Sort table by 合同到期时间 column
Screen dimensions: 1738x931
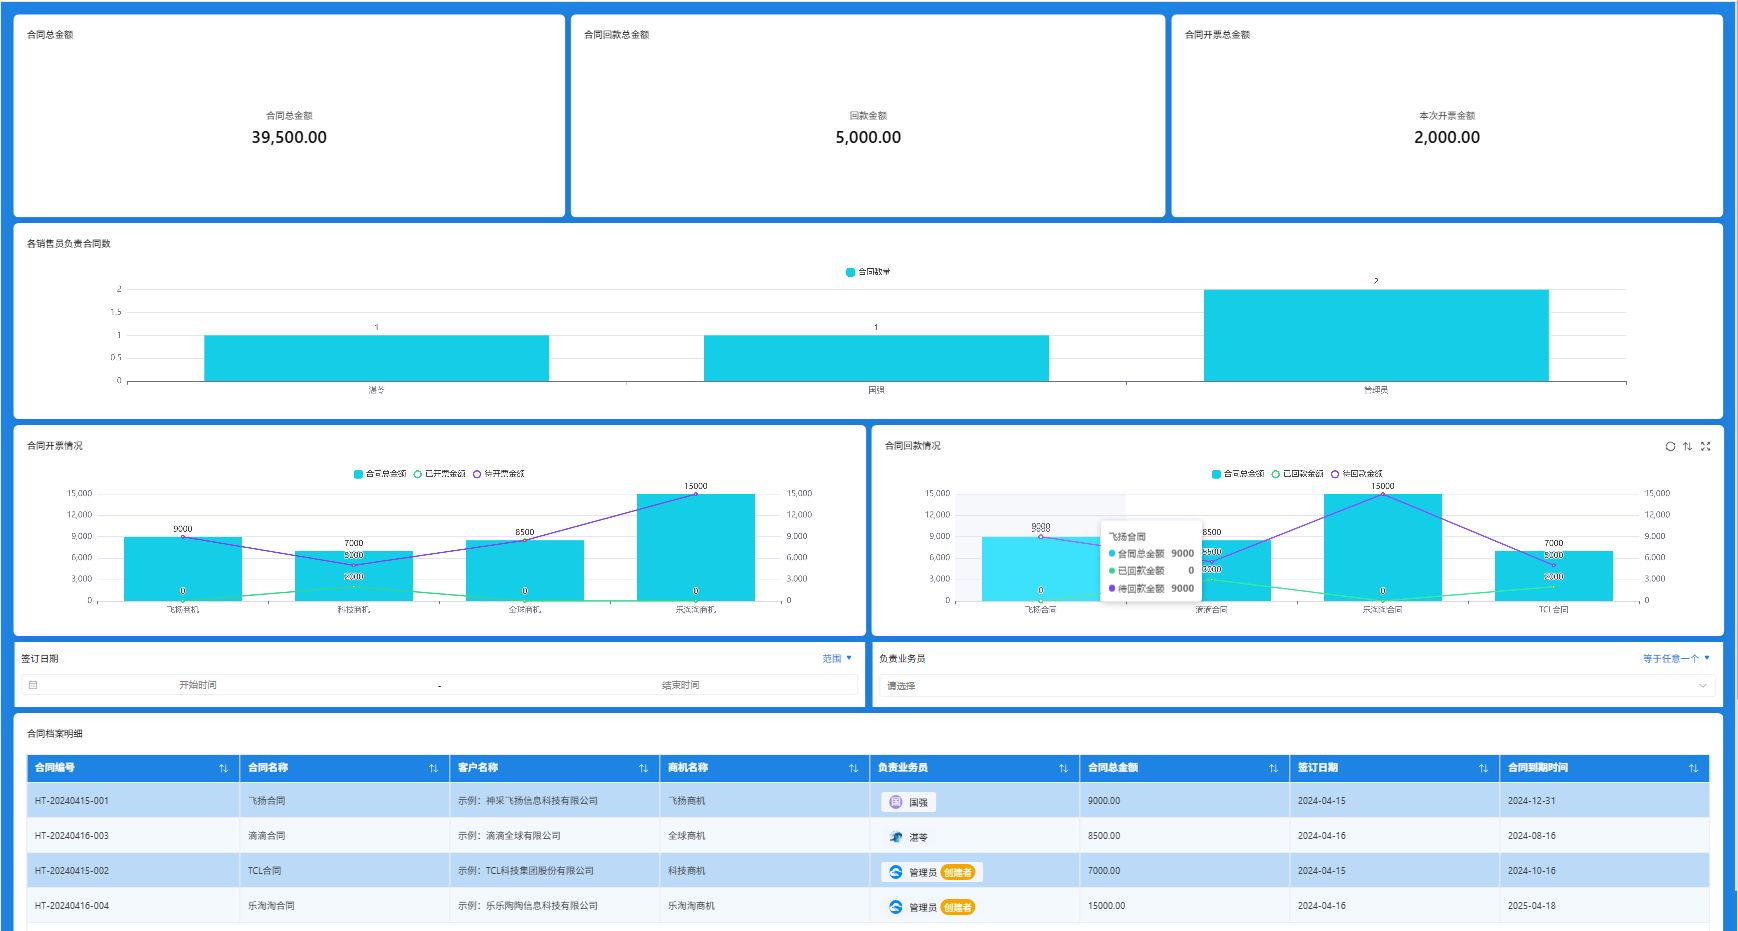tap(1693, 769)
